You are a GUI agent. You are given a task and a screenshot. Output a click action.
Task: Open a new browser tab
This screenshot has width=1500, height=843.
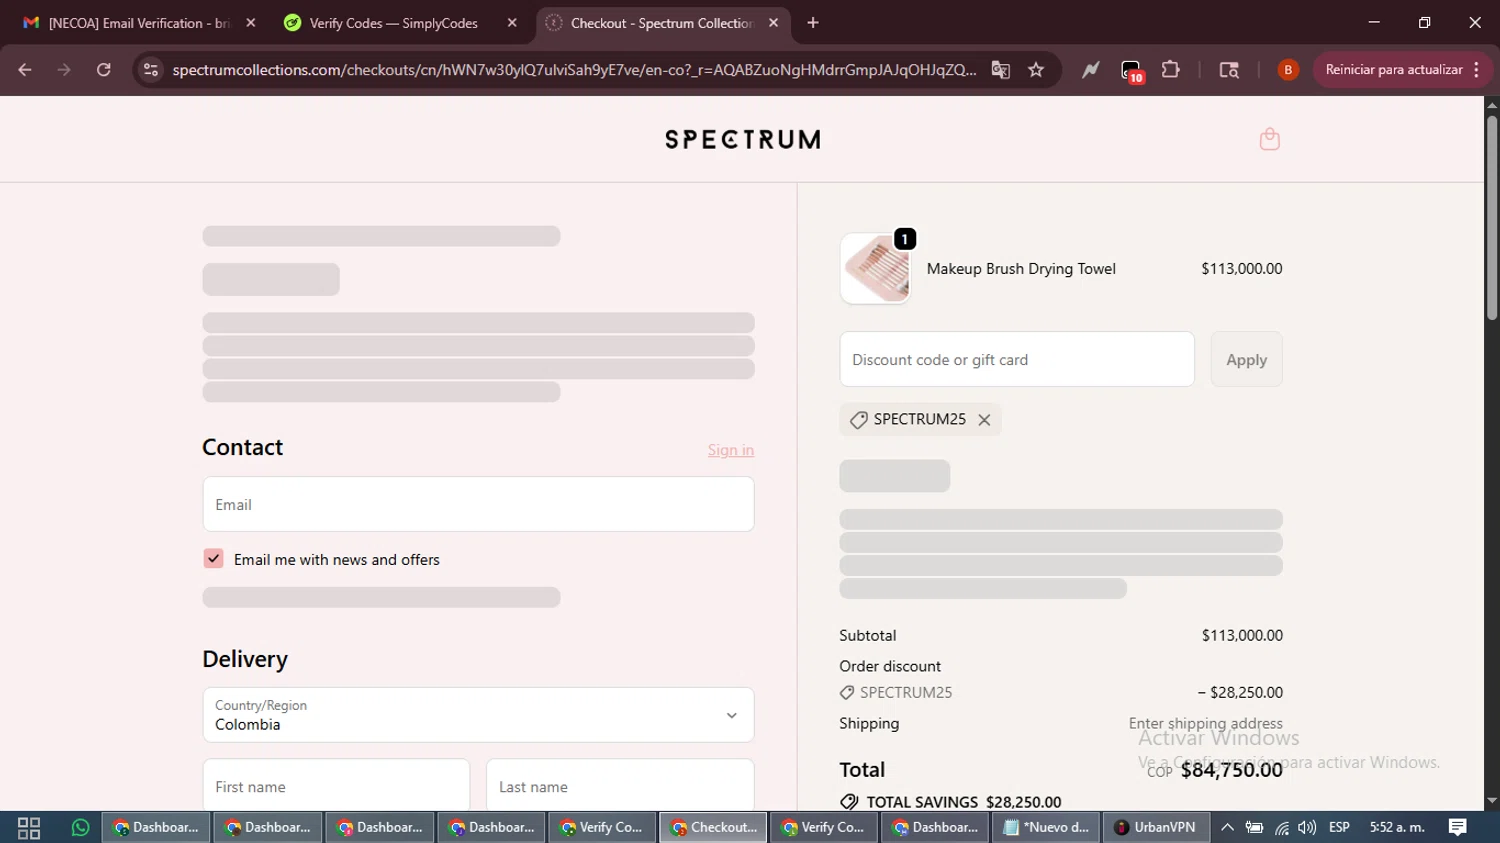point(813,23)
